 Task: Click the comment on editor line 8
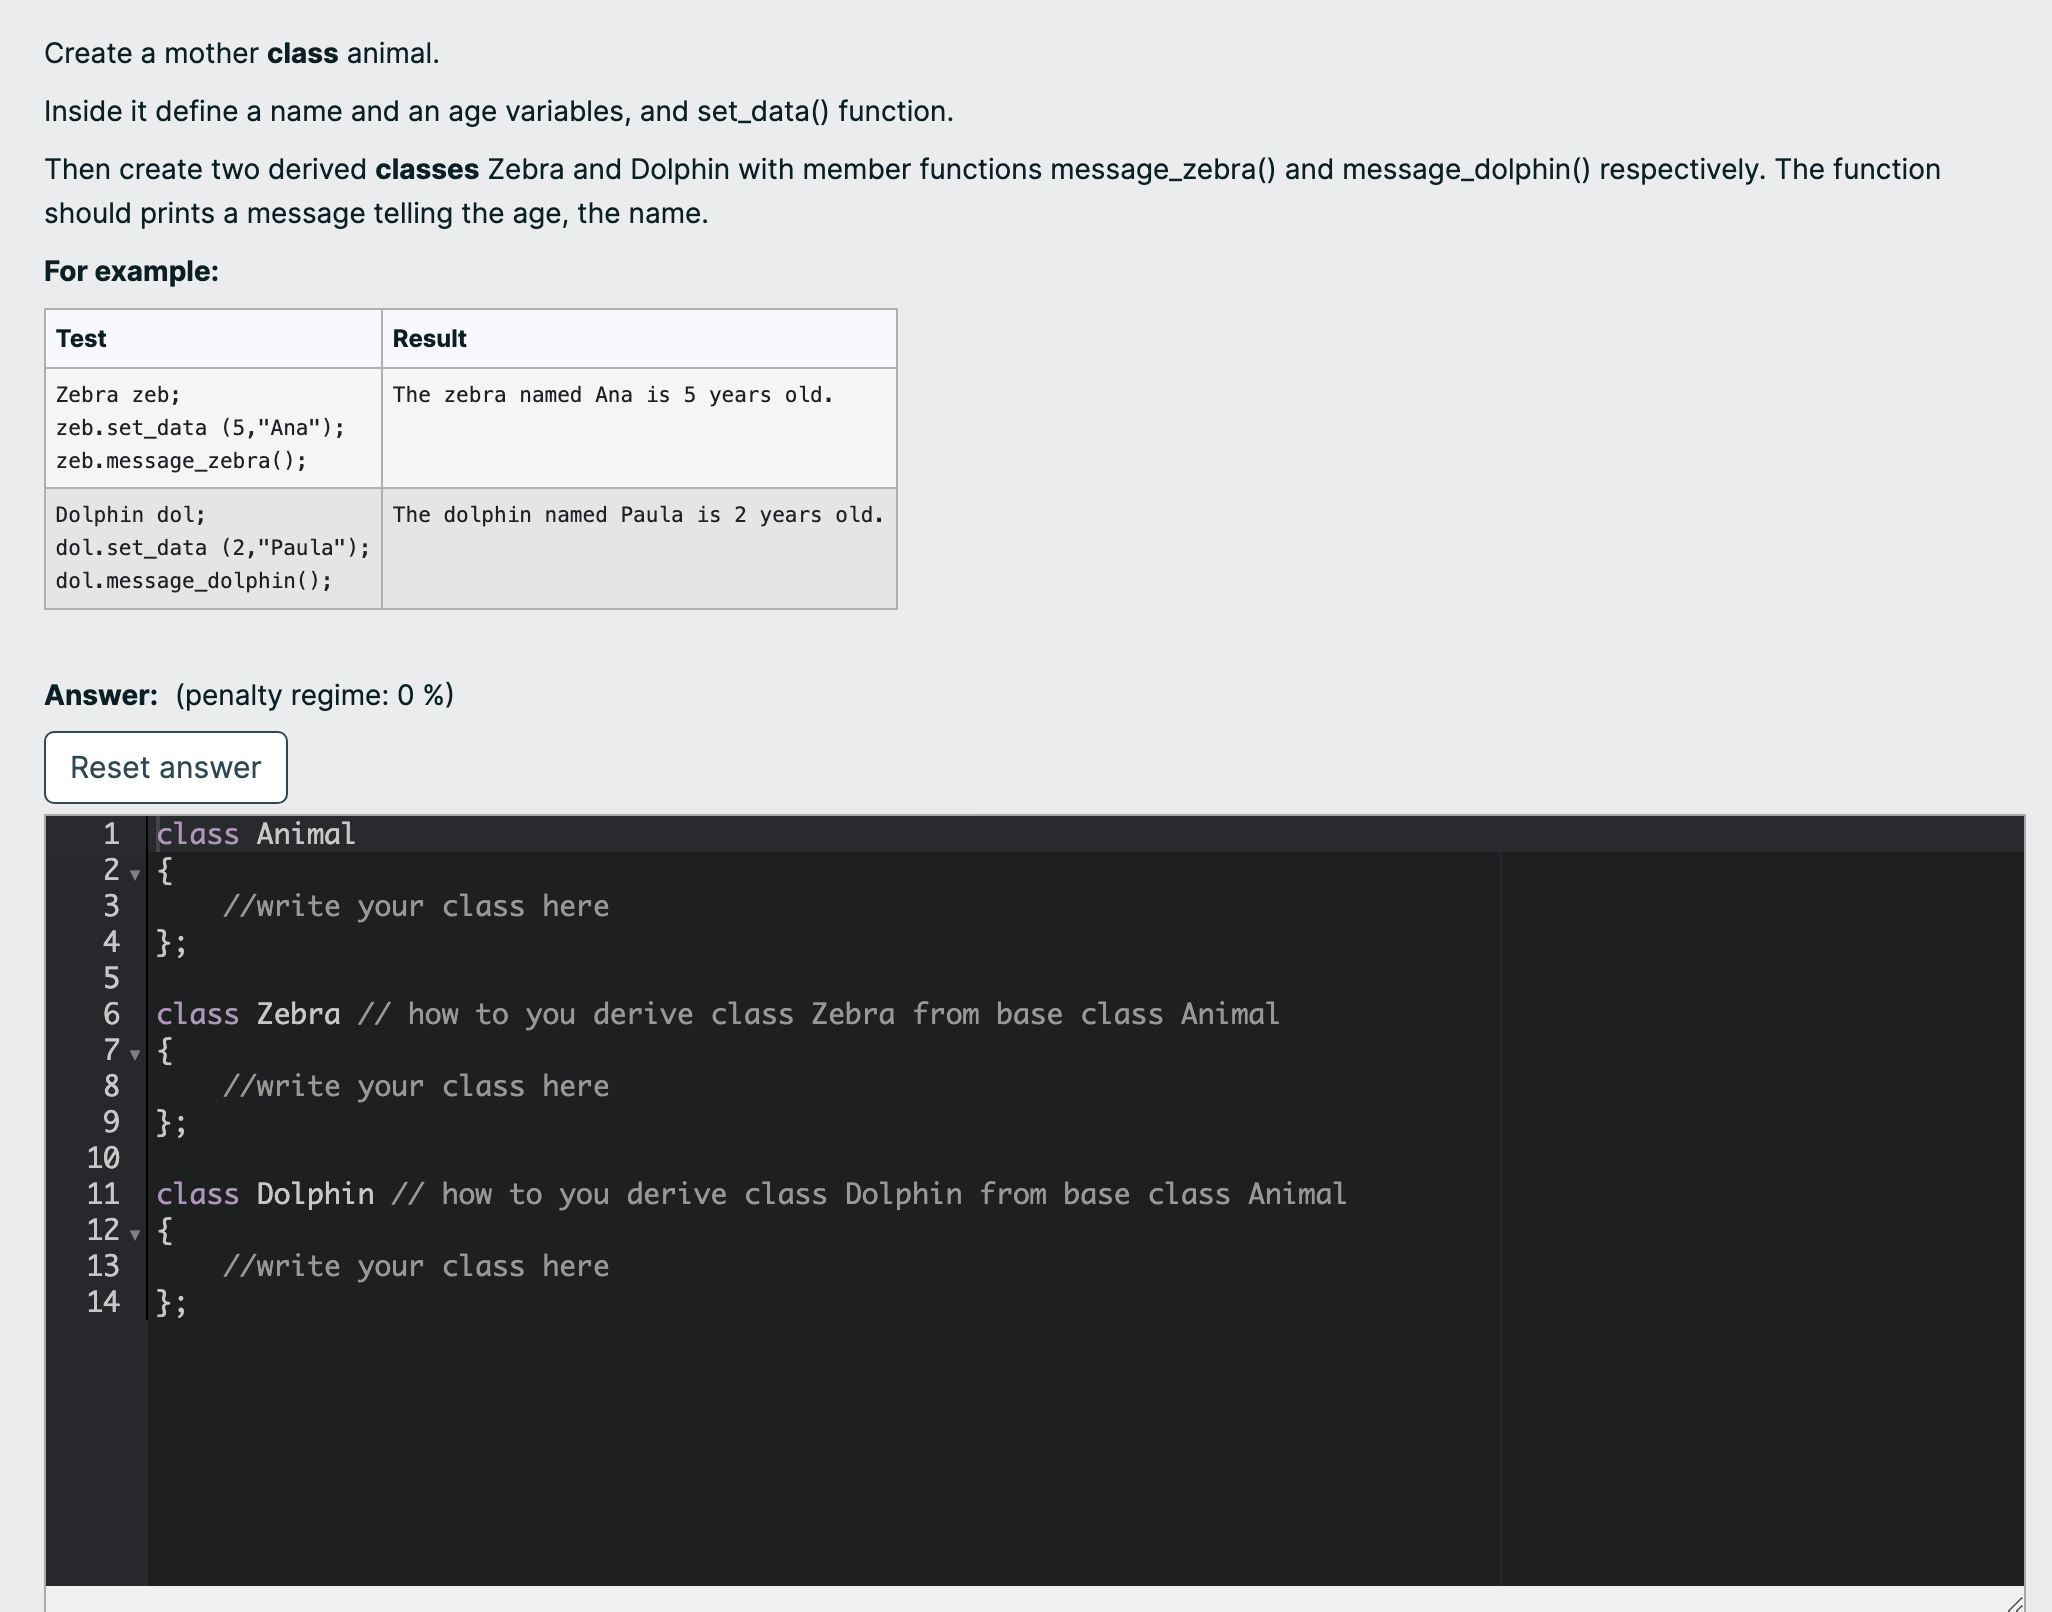pos(415,1086)
